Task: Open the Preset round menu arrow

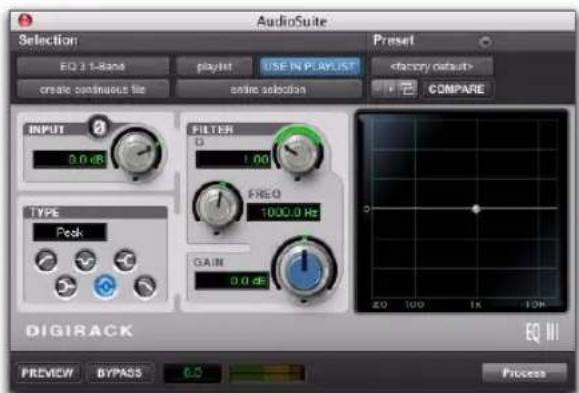Action: [485, 42]
